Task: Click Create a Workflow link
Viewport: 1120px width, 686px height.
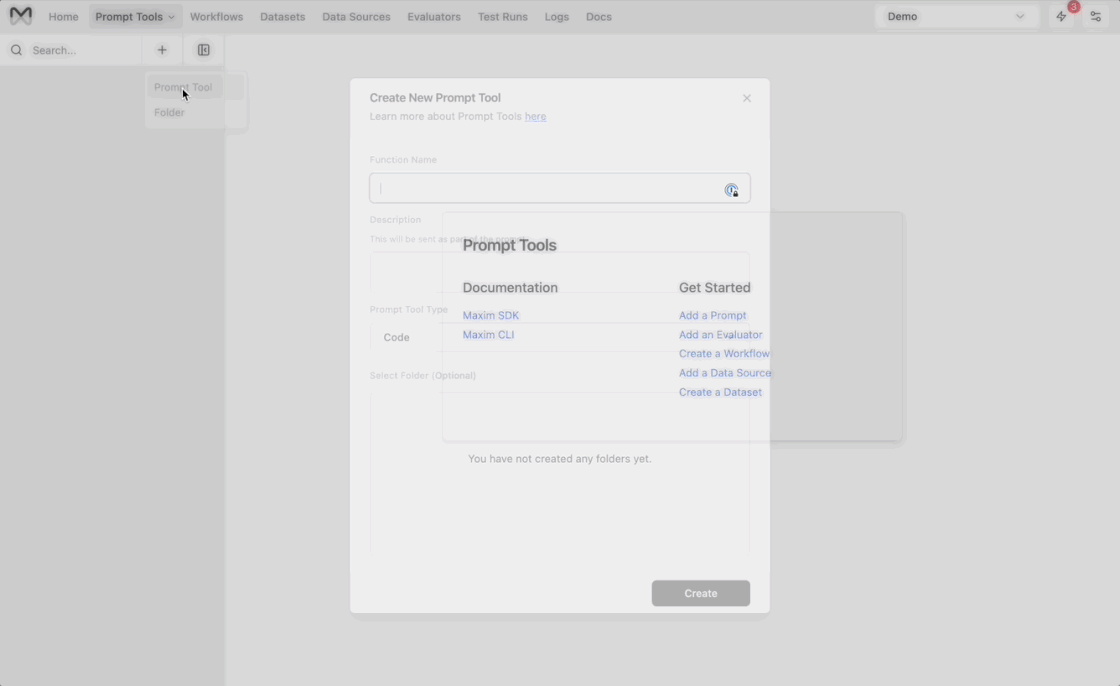Action: point(724,354)
